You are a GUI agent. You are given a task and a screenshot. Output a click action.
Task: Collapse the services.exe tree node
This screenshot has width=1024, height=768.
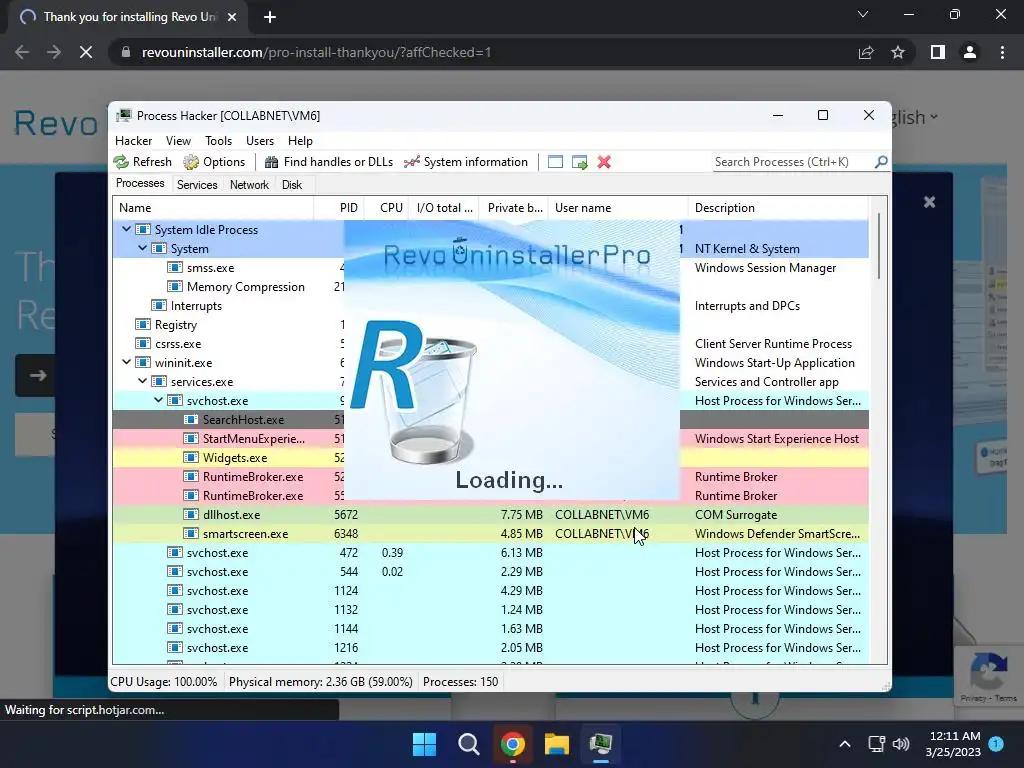tap(142, 381)
